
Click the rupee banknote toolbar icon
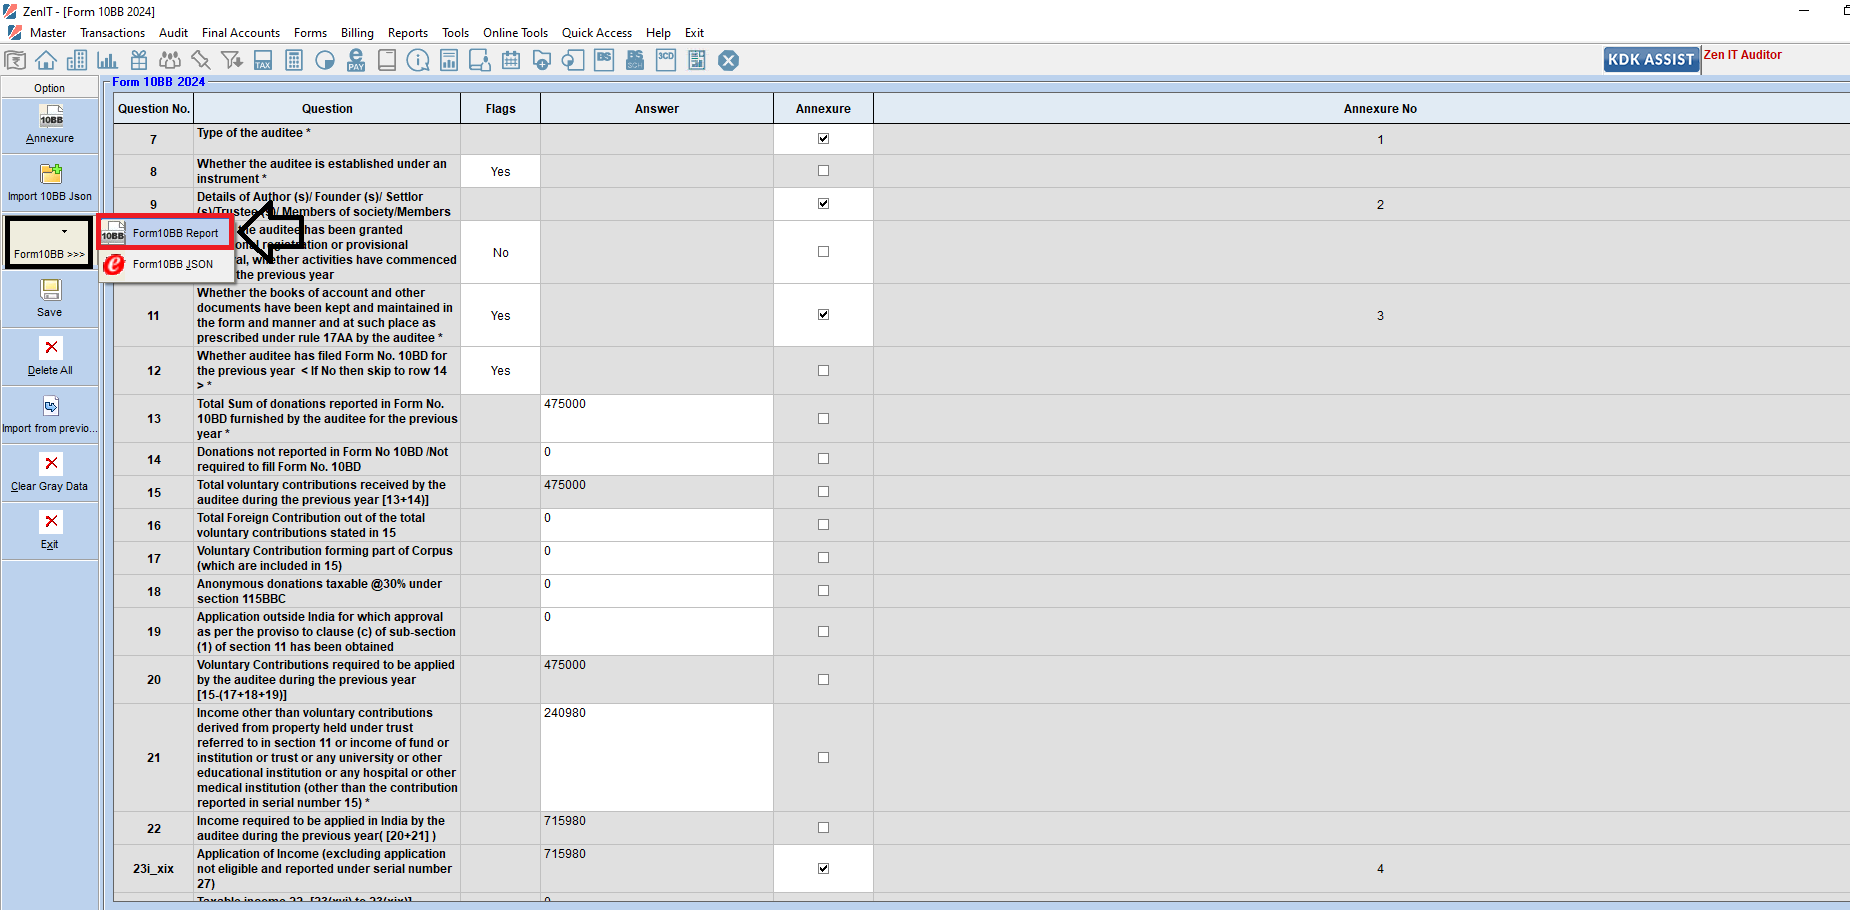click(x=15, y=61)
